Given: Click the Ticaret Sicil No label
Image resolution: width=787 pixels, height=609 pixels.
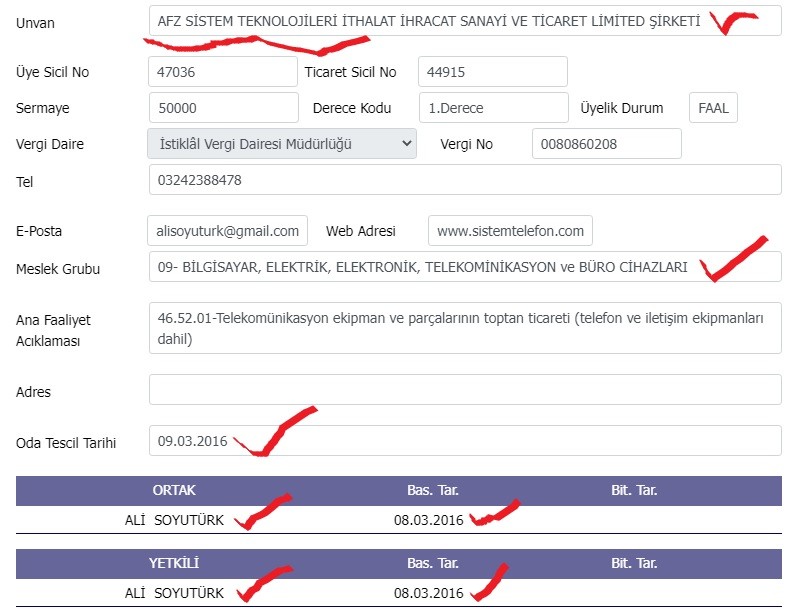Looking at the screenshot, I should pyautogui.click(x=350, y=72).
